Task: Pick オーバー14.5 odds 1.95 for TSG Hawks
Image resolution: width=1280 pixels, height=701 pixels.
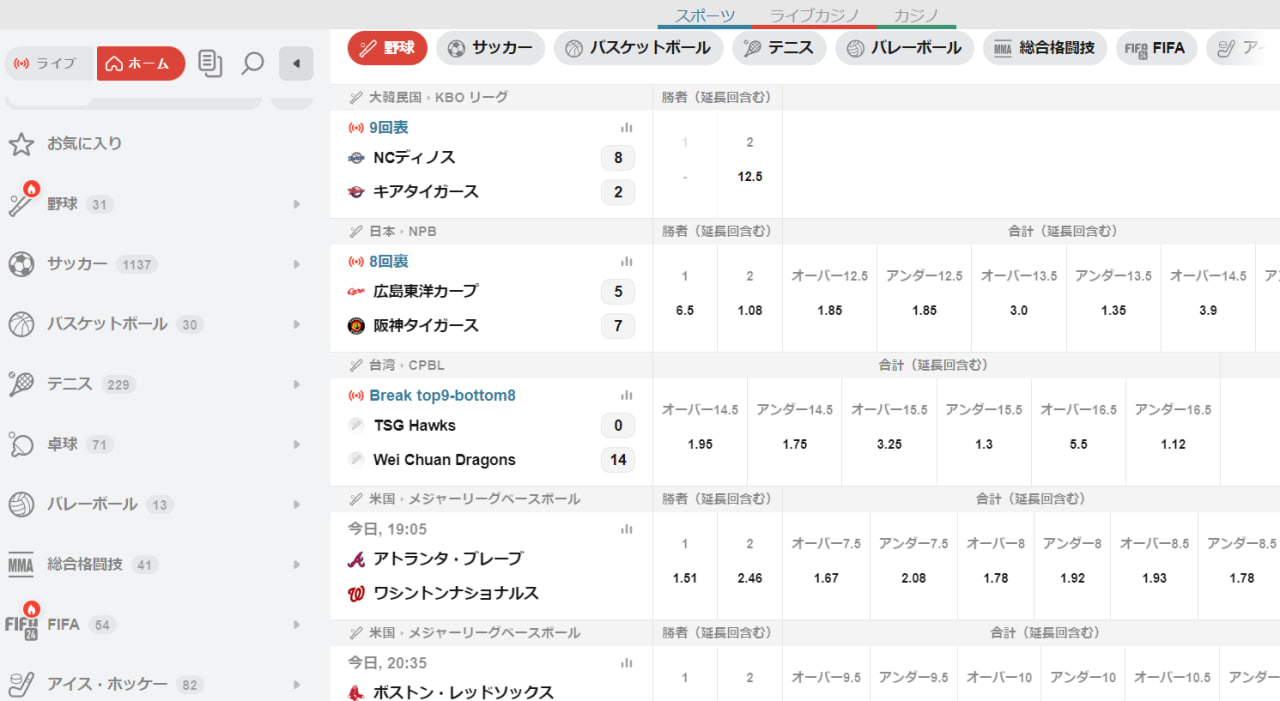Action: pos(700,432)
